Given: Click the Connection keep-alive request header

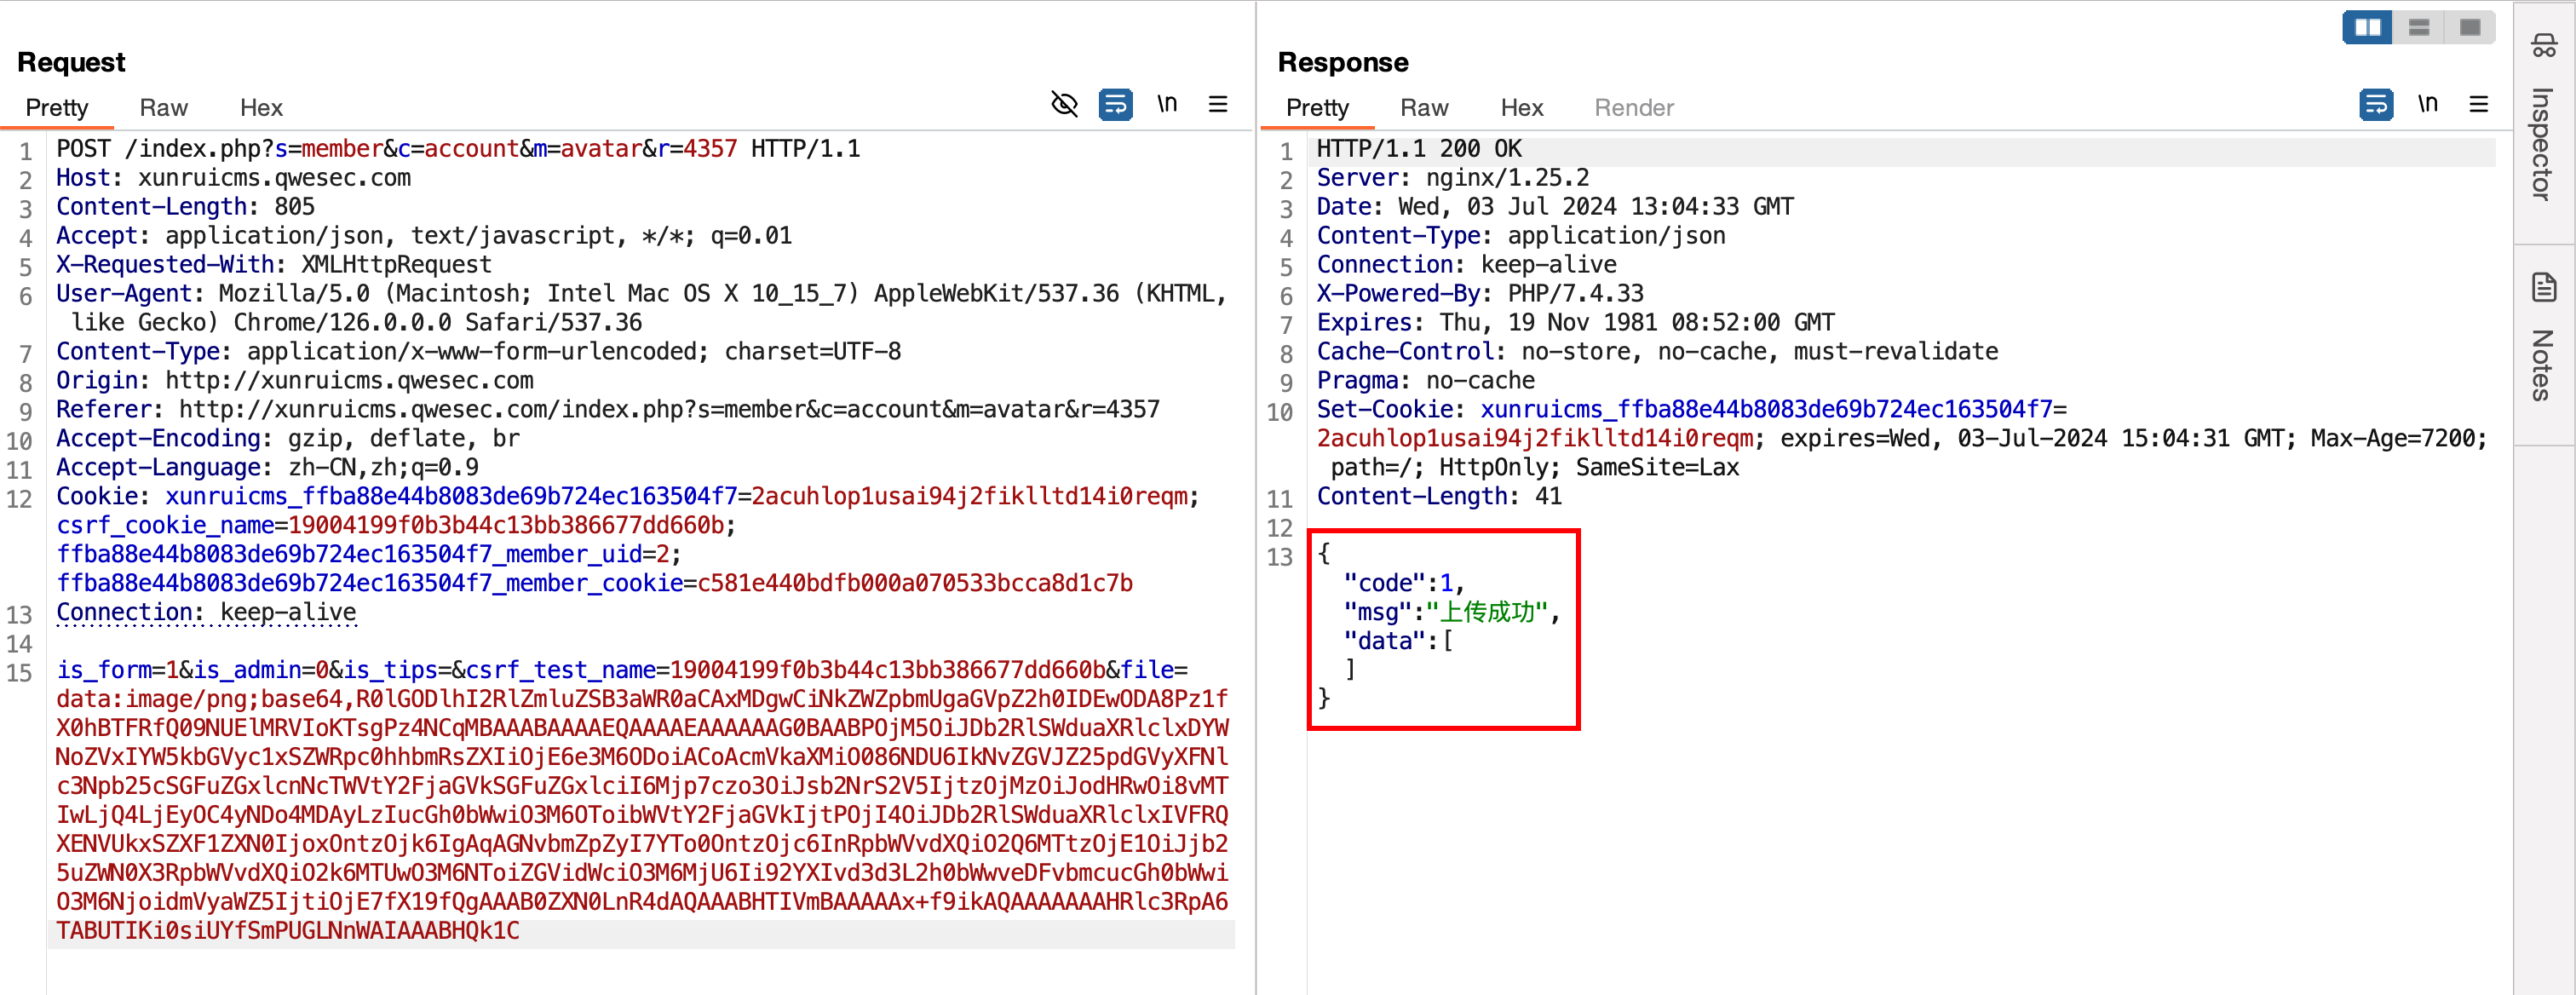Looking at the screenshot, I should coord(206,613).
